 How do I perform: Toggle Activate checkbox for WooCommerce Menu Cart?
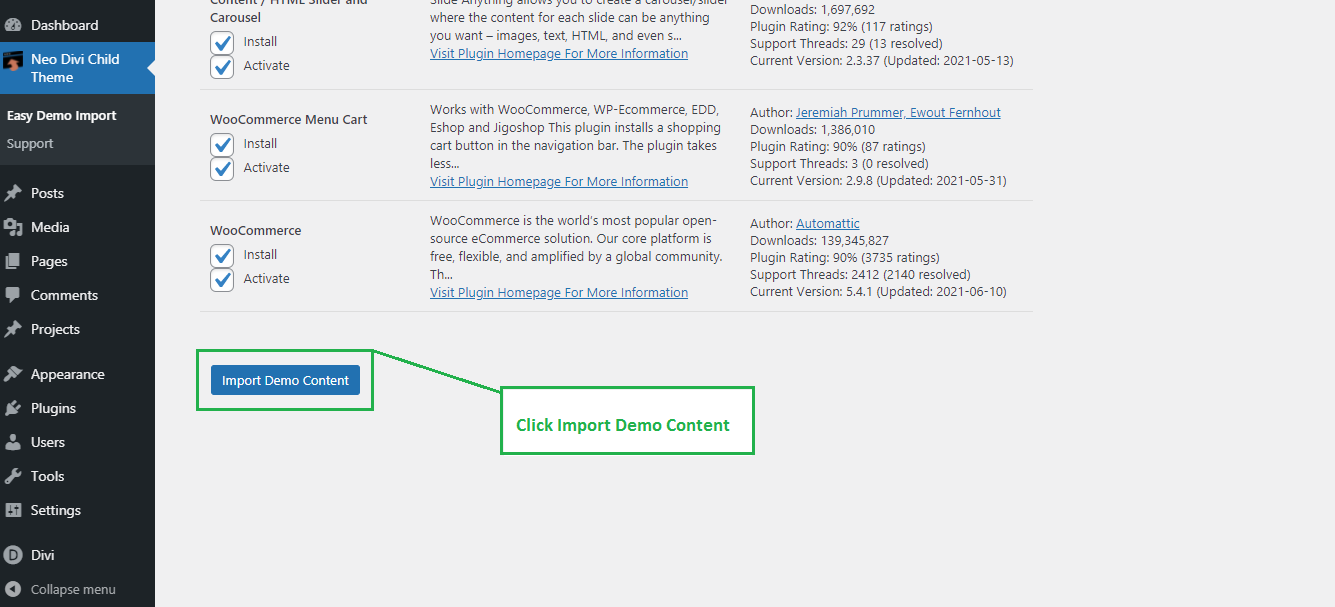coord(222,169)
